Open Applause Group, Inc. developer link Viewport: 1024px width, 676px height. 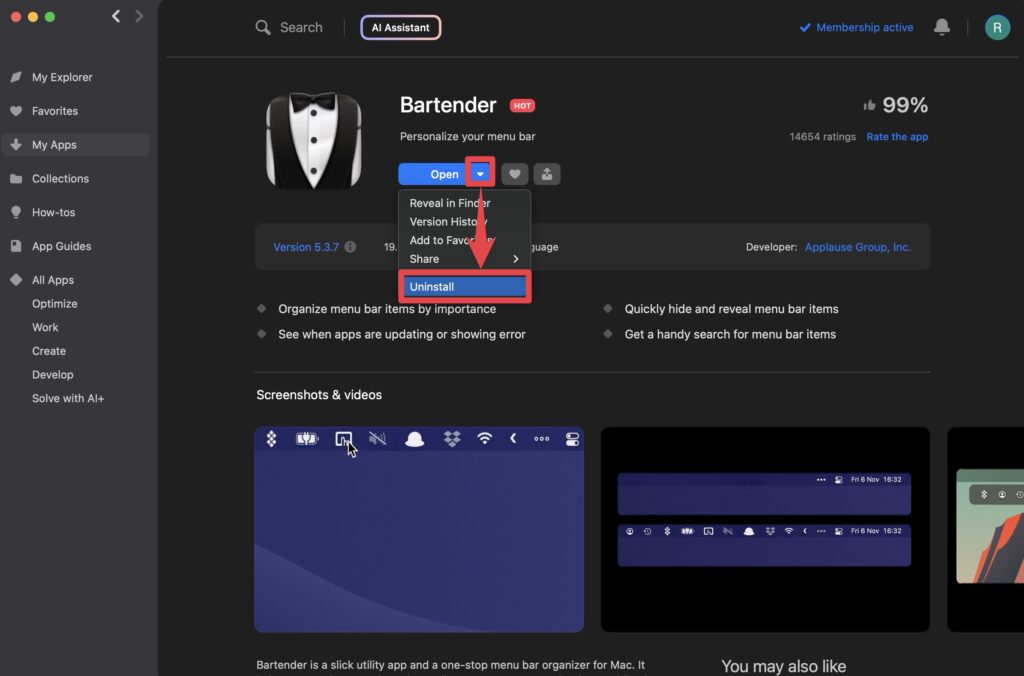tap(857, 247)
